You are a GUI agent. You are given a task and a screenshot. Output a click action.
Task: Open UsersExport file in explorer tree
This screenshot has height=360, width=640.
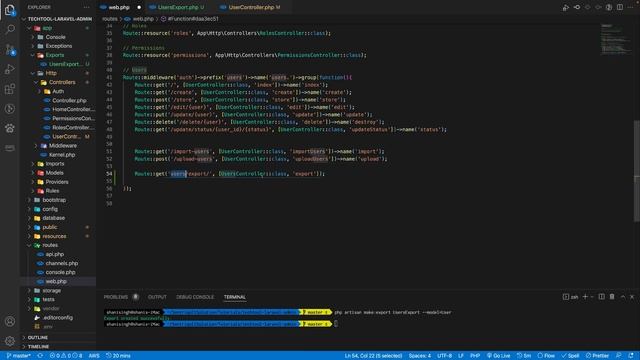(x=59, y=64)
